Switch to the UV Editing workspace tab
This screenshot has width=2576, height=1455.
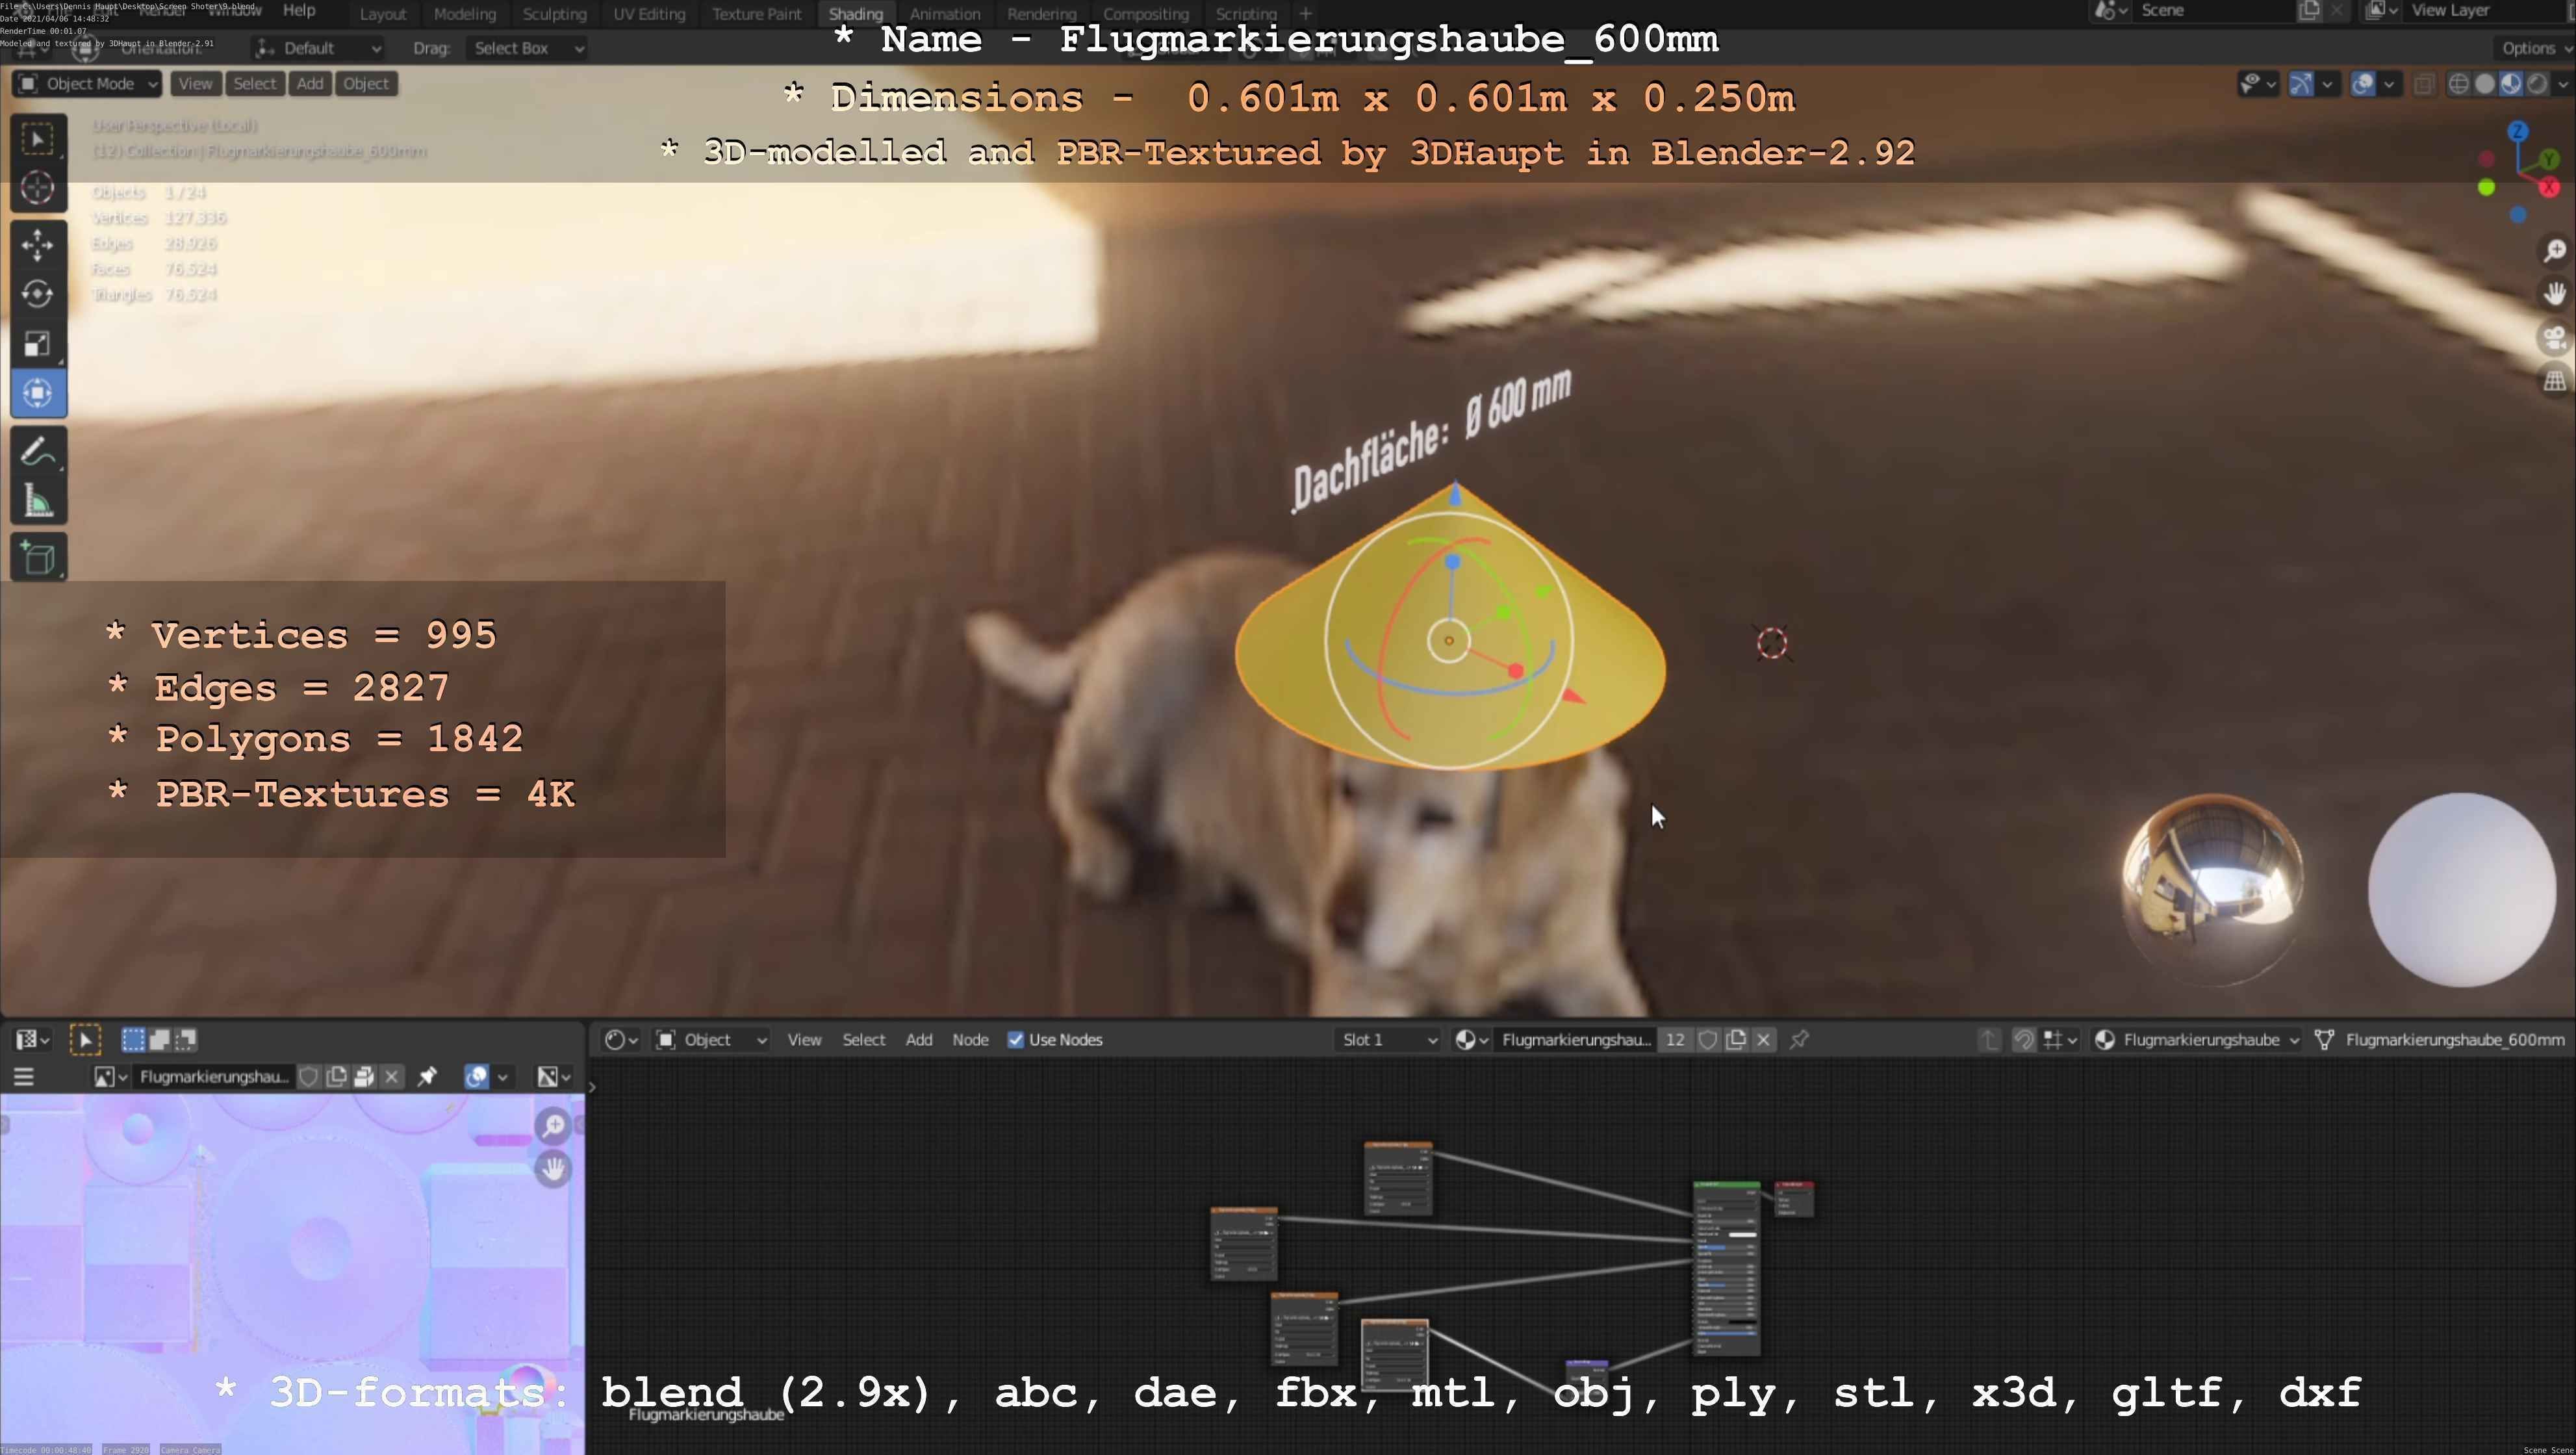click(649, 14)
